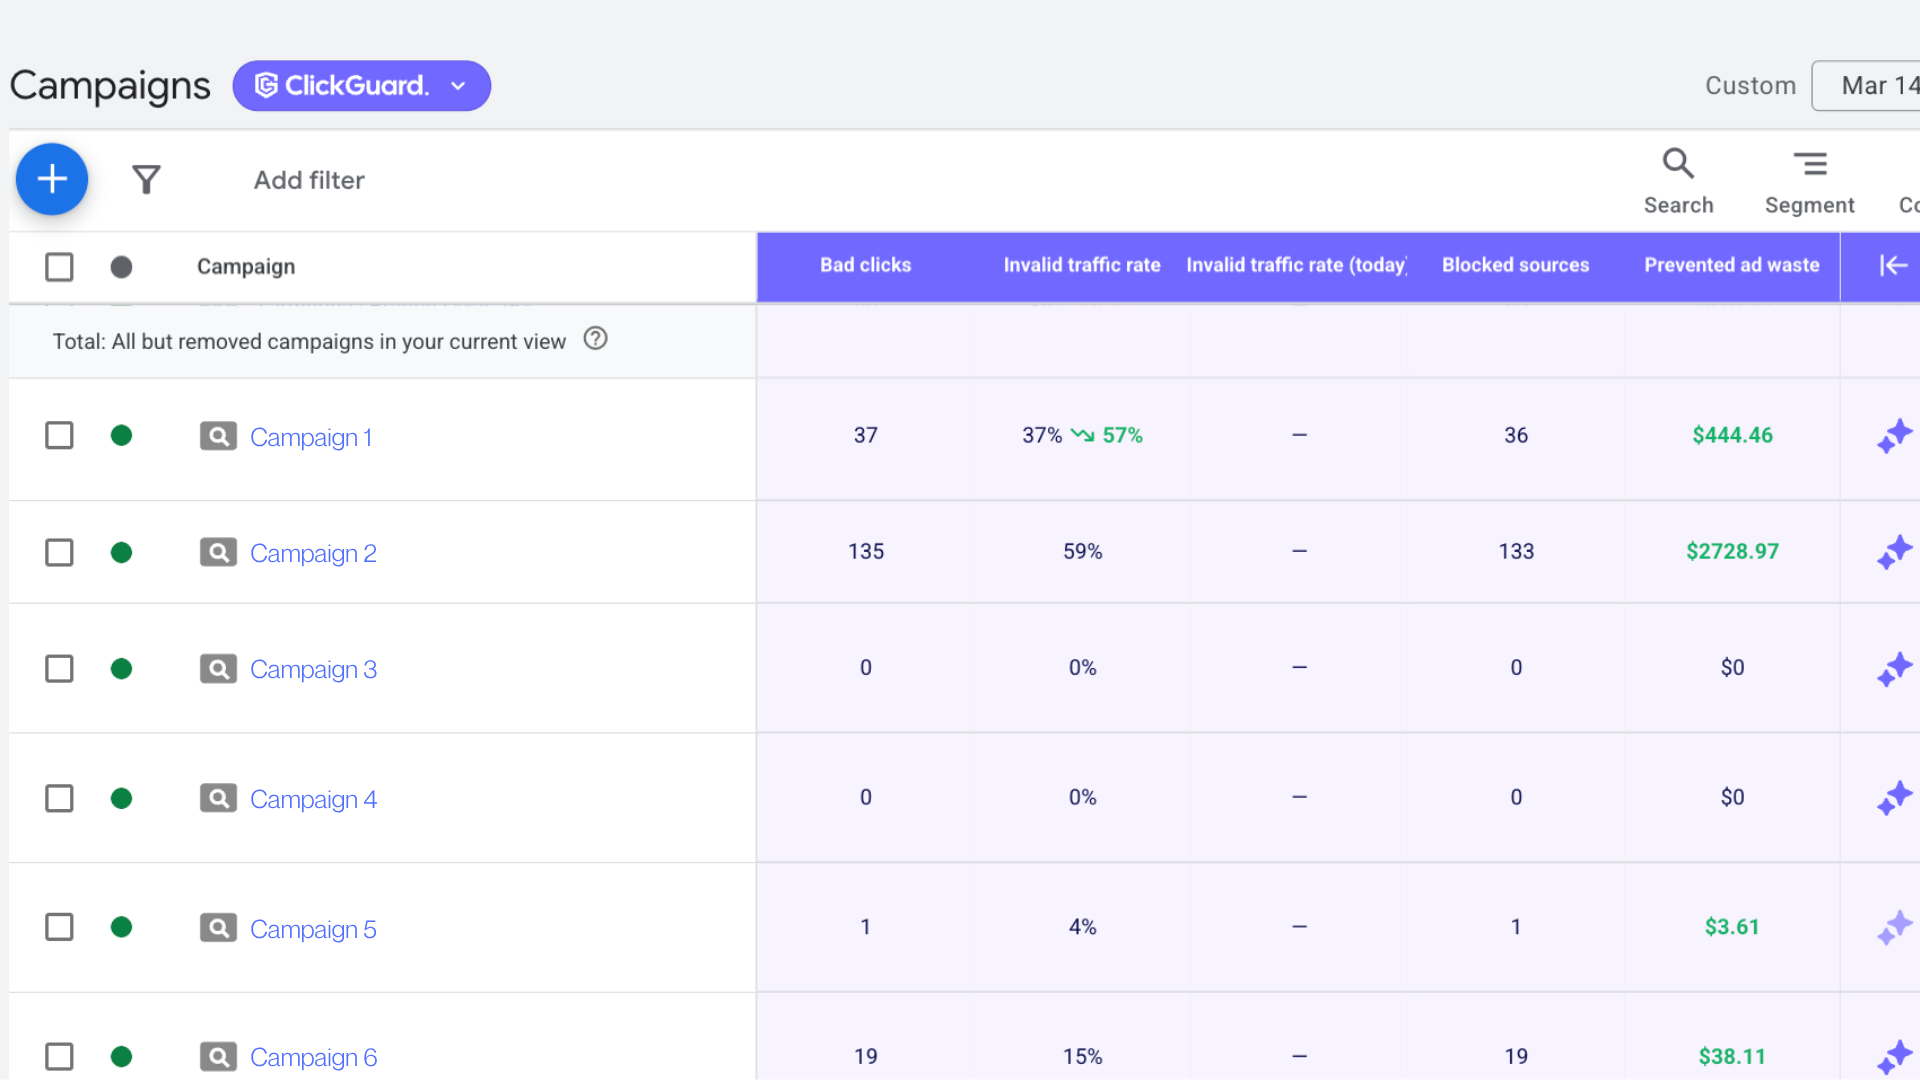Click search-type icon next to Campaign 5
Screen dimensions: 1920x1085
point(218,929)
